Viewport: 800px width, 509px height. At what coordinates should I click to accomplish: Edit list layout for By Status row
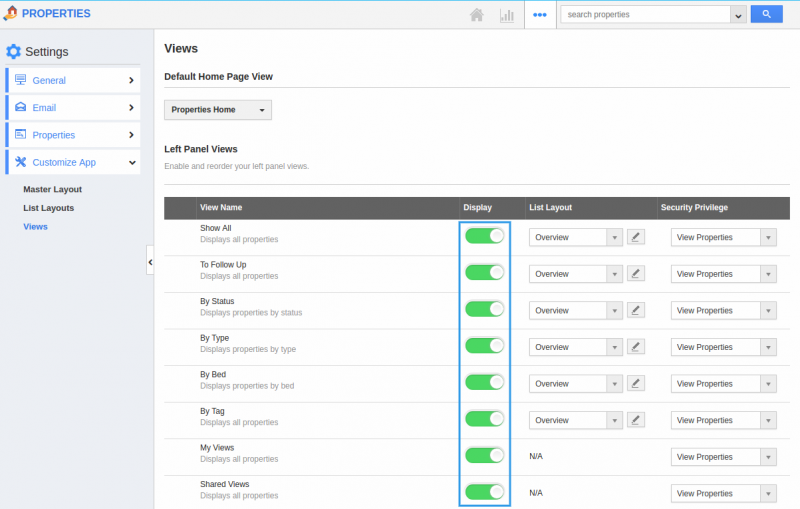636,311
